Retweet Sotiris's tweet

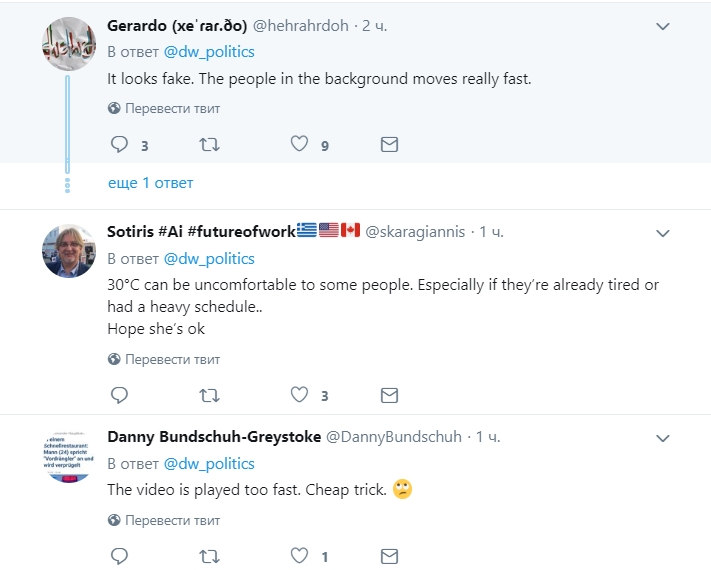click(210, 396)
